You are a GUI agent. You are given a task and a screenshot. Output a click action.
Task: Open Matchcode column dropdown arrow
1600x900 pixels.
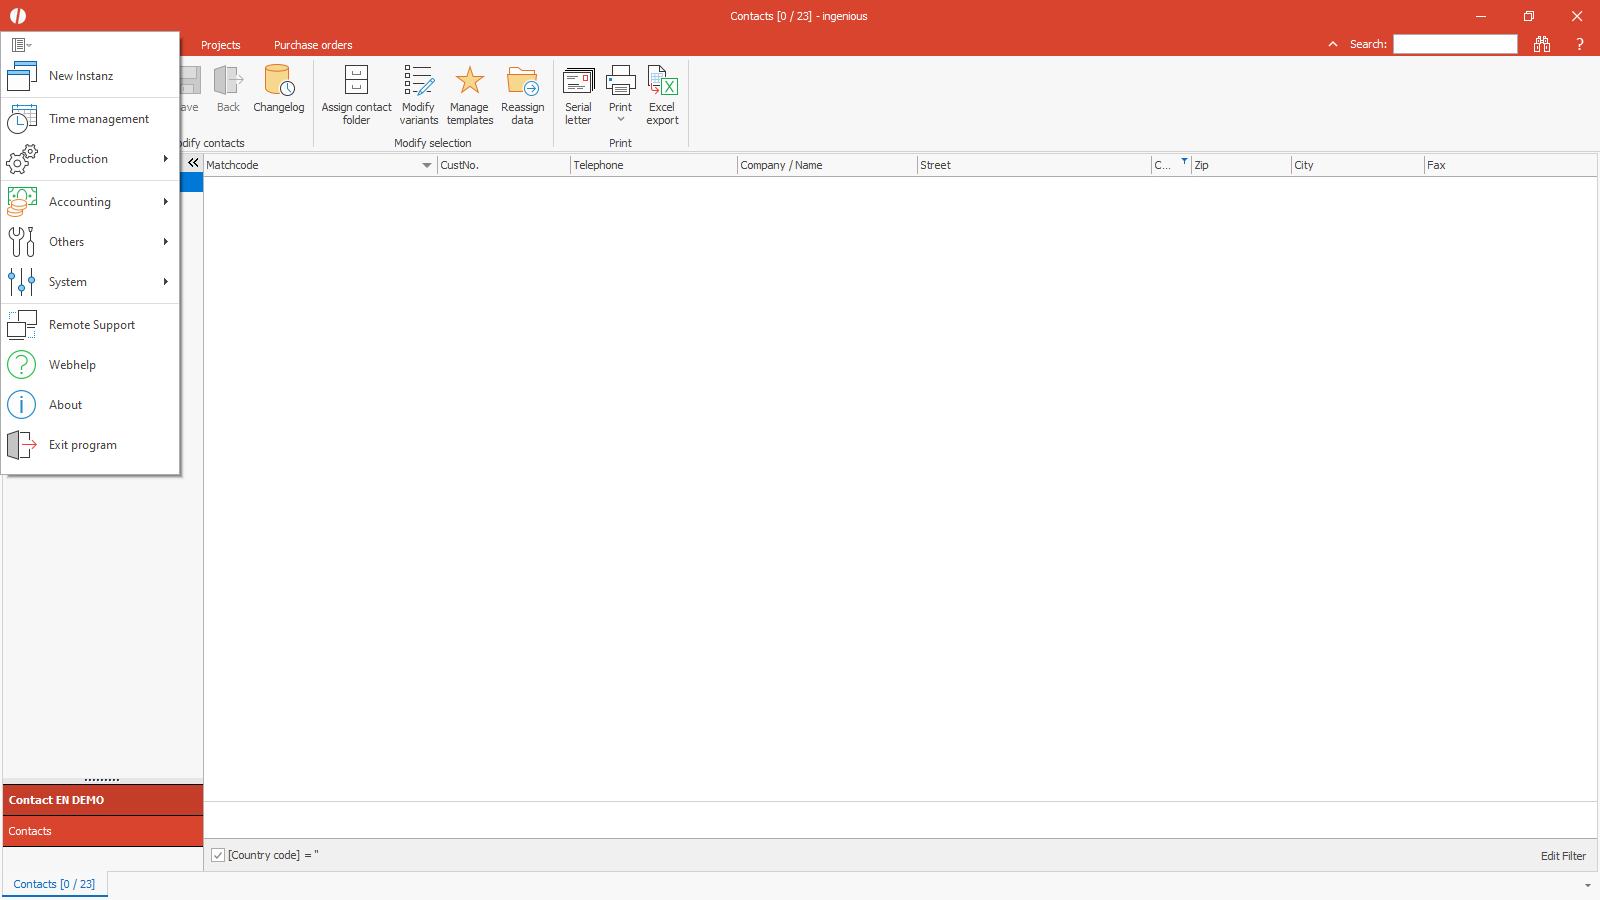427,165
